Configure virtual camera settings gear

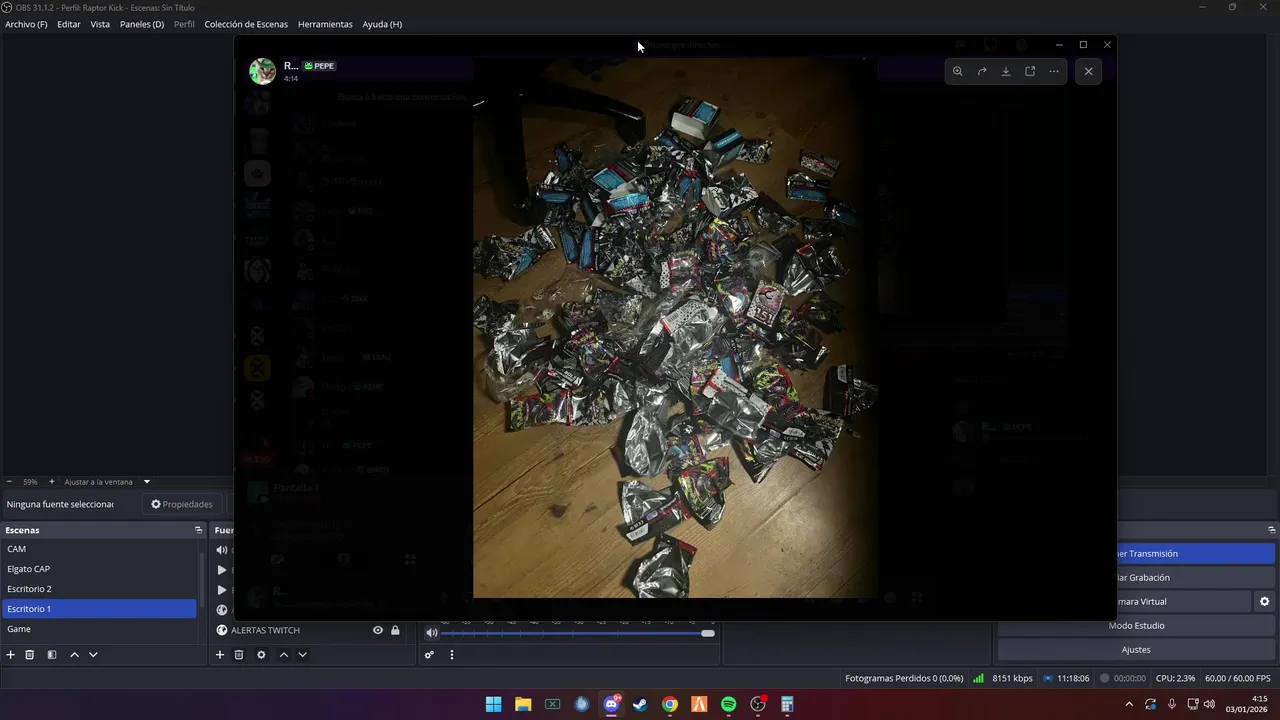point(1264,601)
